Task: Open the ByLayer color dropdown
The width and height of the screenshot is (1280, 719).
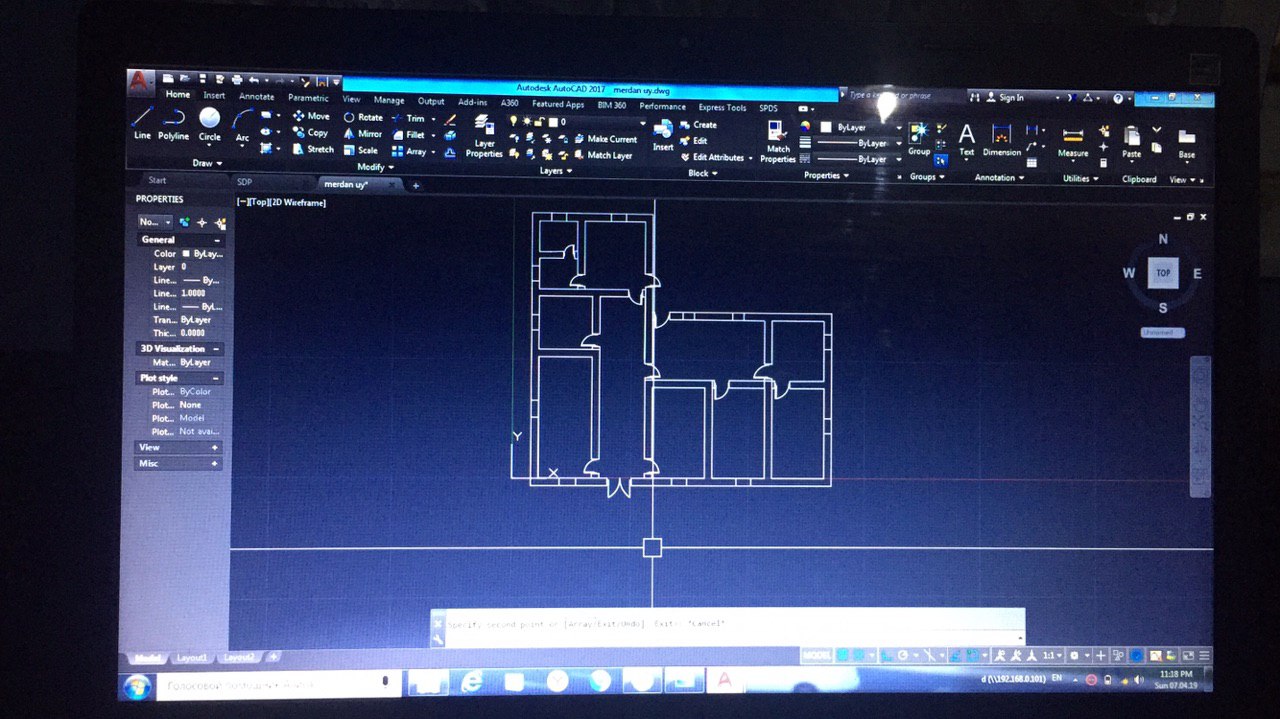Action: tap(861, 128)
